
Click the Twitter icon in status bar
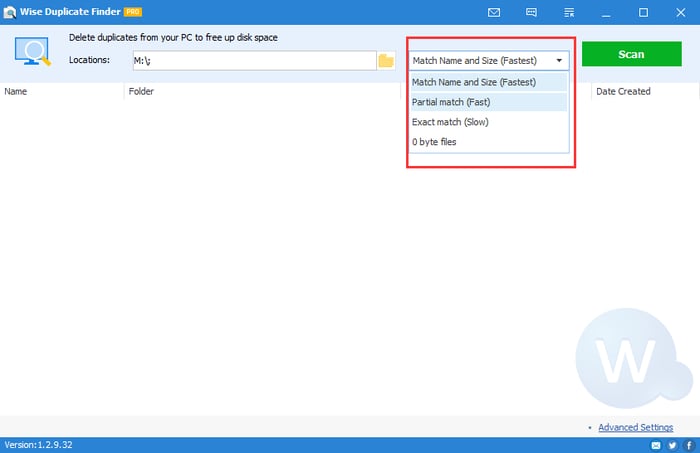[x=673, y=444]
